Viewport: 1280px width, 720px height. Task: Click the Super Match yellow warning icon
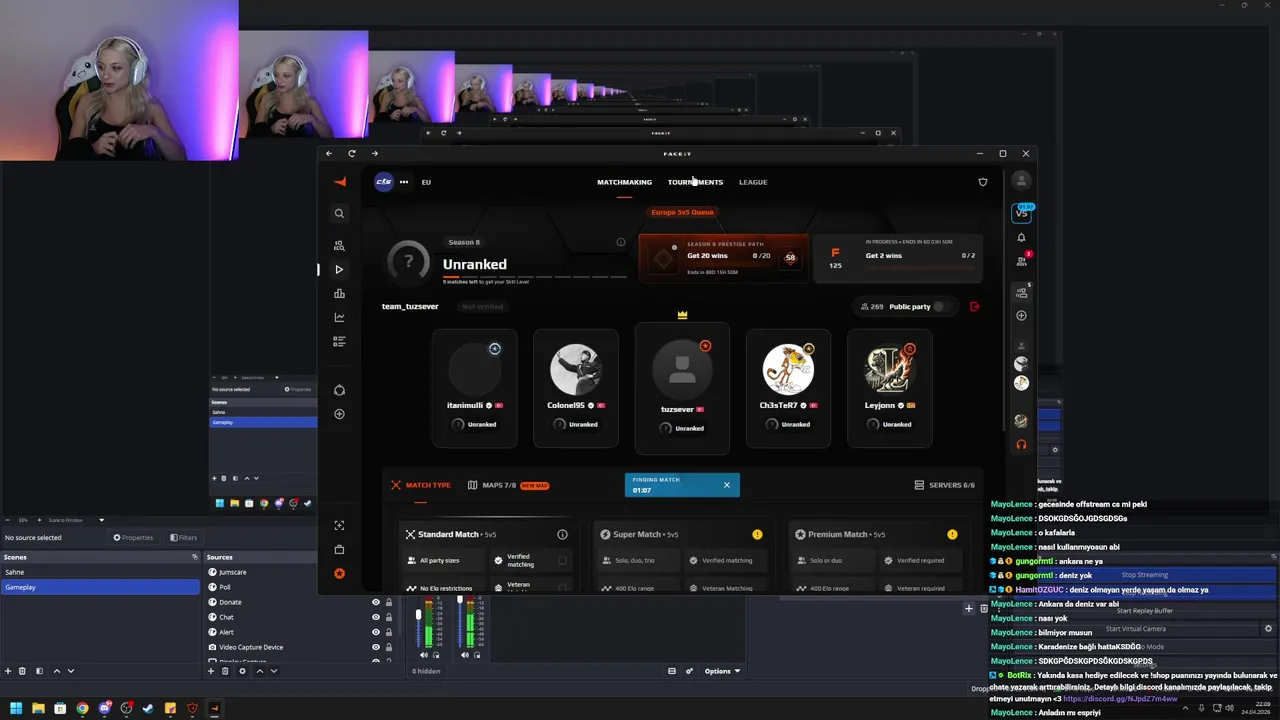click(x=757, y=534)
